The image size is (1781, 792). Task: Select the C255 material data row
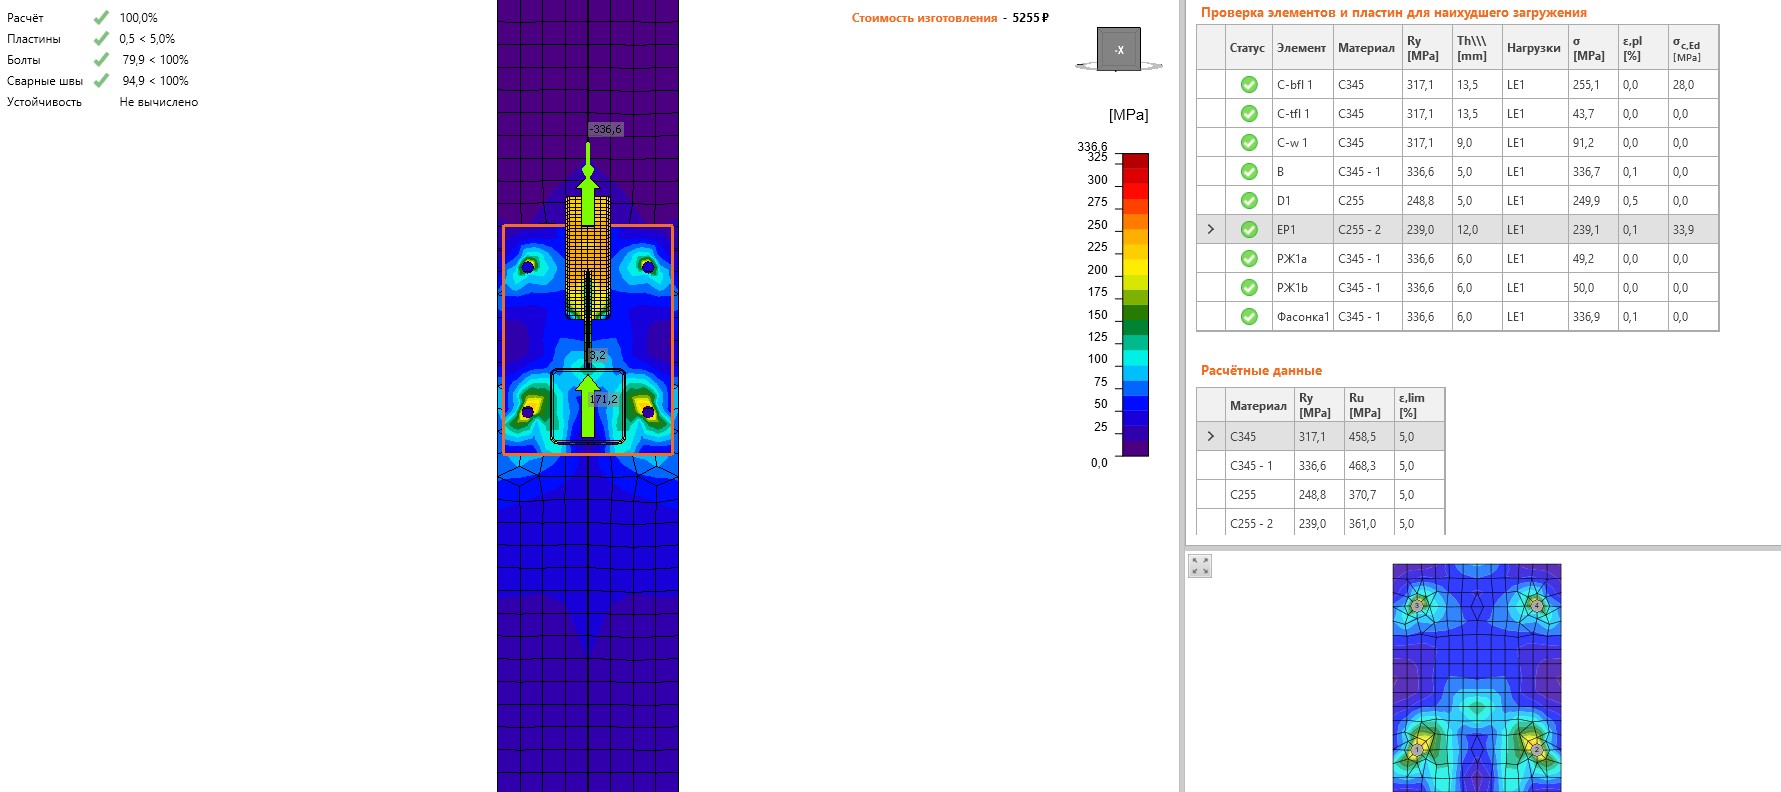point(1321,495)
